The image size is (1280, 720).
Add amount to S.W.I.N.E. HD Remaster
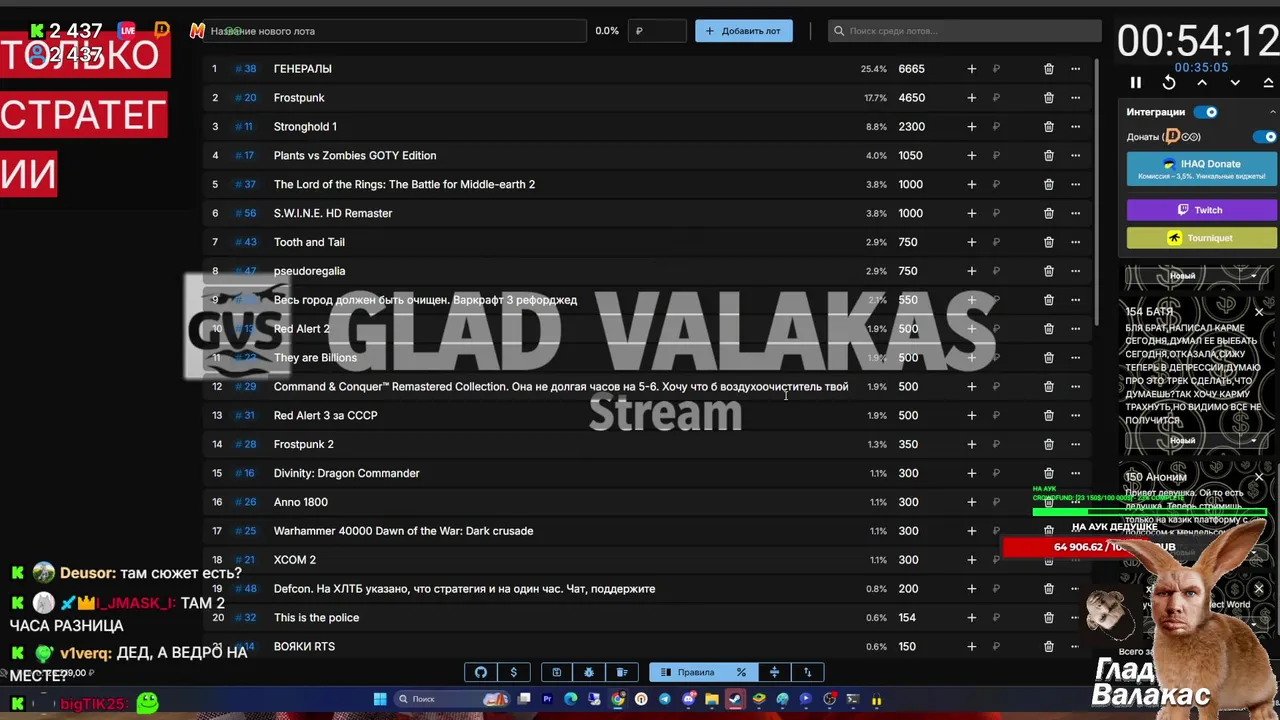[x=971, y=213]
